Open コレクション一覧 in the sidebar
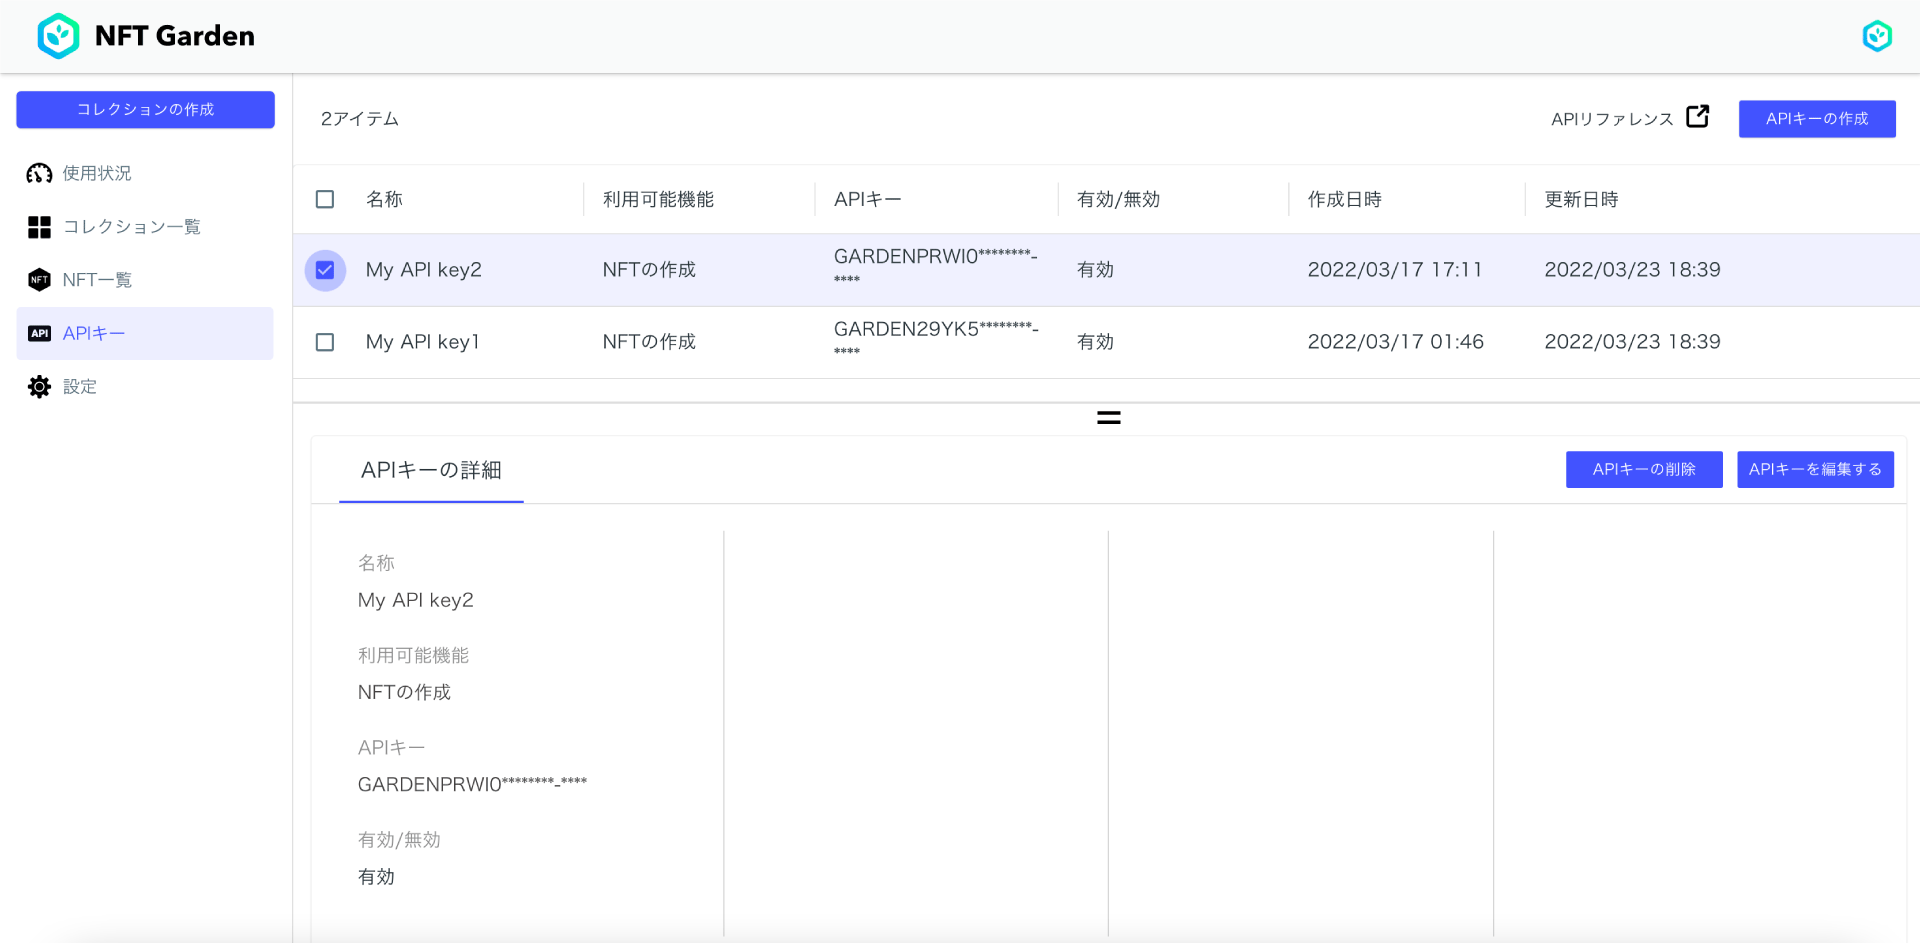 point(132,227)
